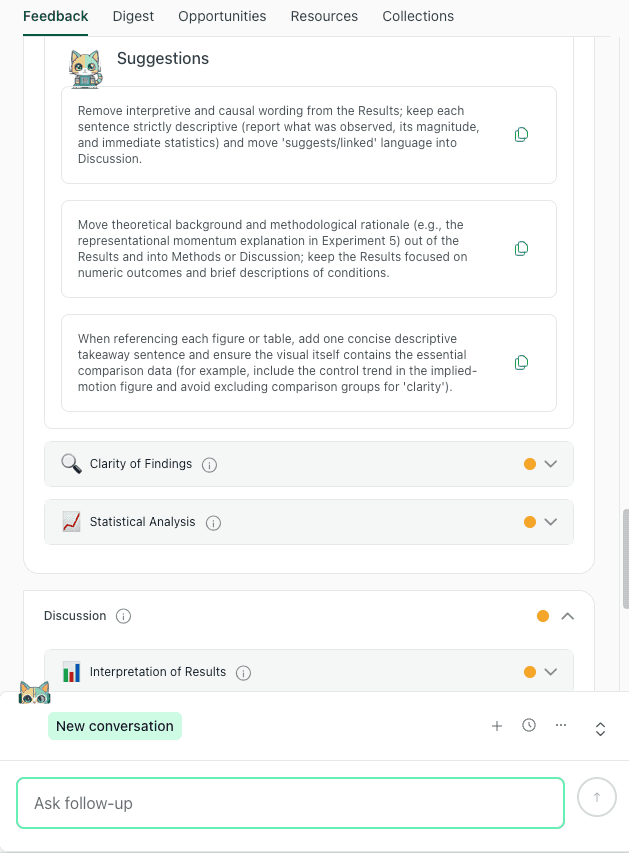Copy the first suggestion about interpretive wording
This screenshot has width=629, height=853.
(521, 134)
